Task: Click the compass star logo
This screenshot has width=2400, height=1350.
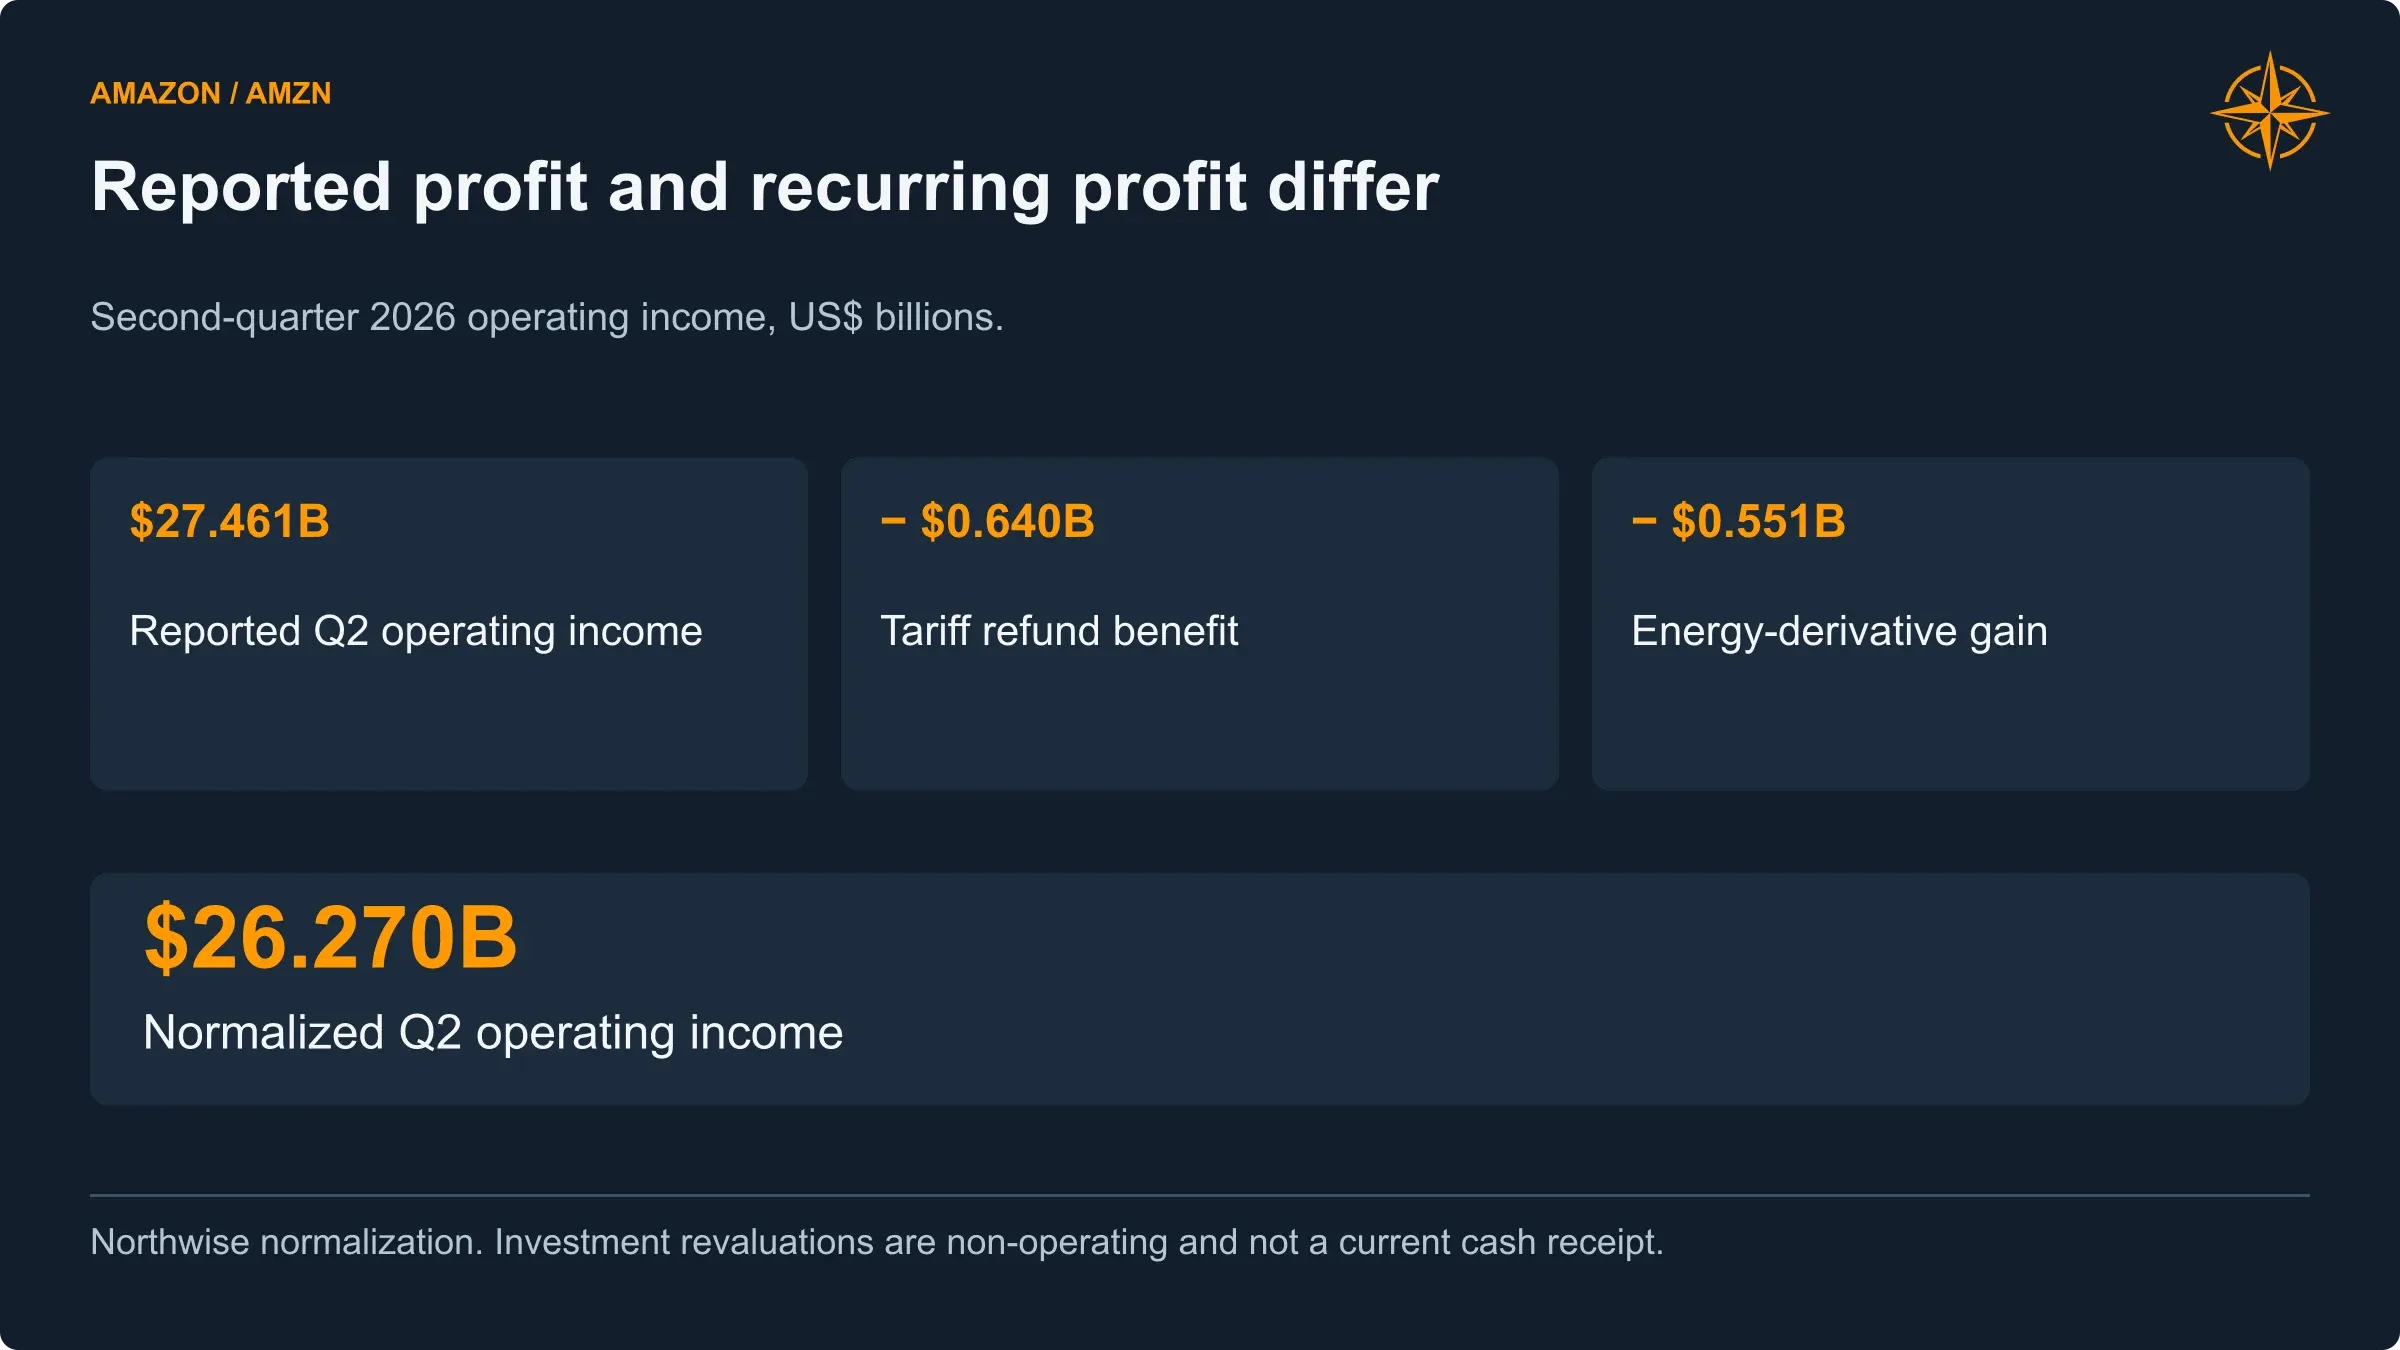Action: coord(2270,111)
